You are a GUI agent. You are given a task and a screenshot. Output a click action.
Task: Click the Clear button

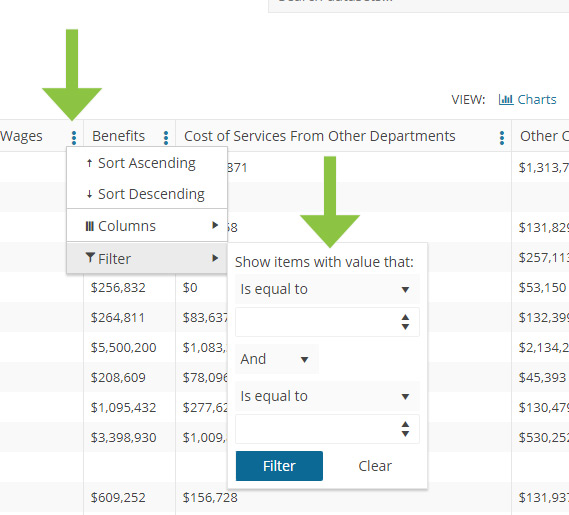(x=375, y=466)
